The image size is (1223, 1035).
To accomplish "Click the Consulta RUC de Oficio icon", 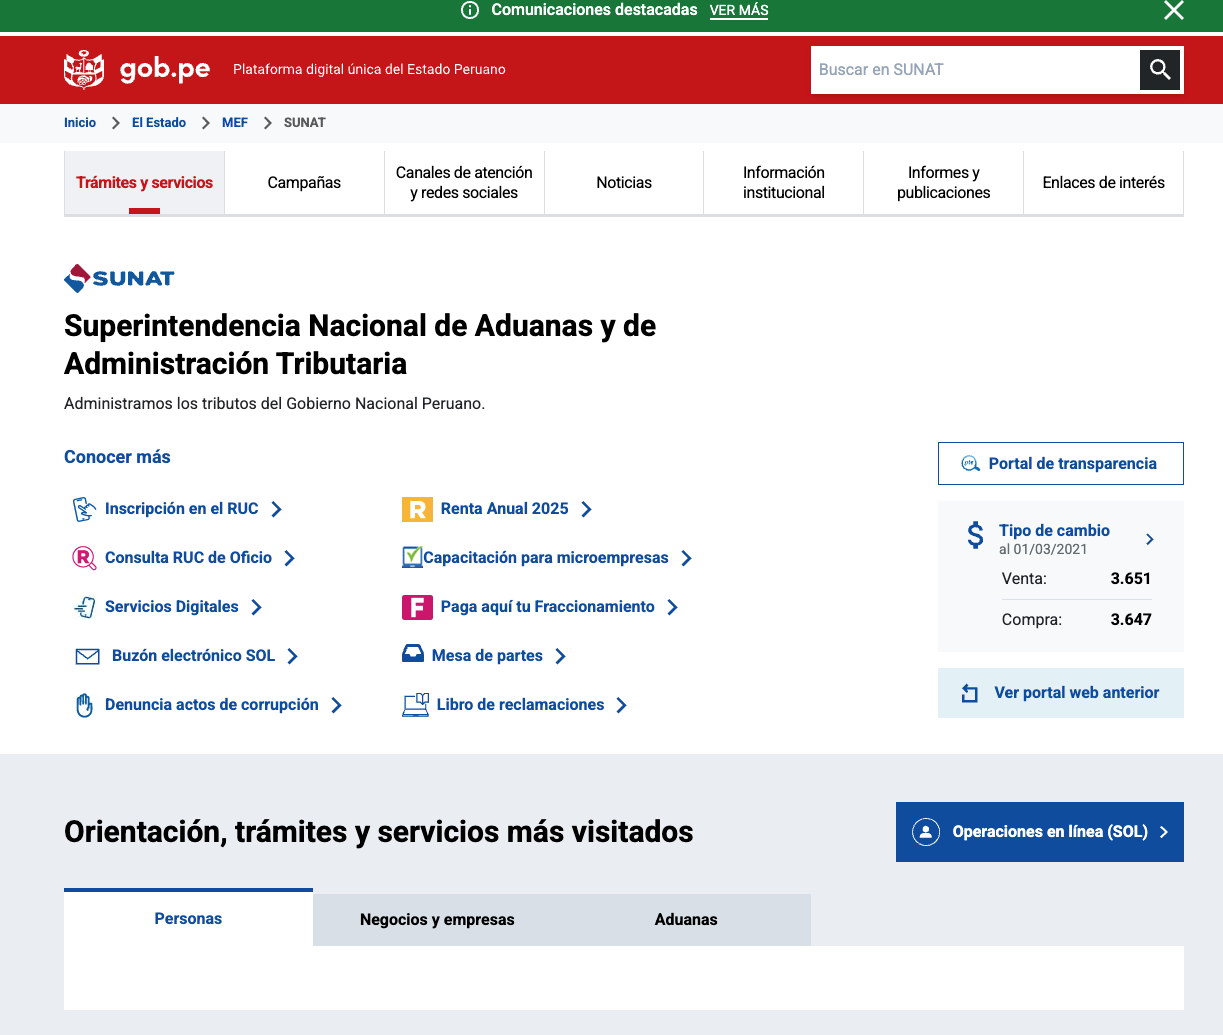I will tap(84, 558).
